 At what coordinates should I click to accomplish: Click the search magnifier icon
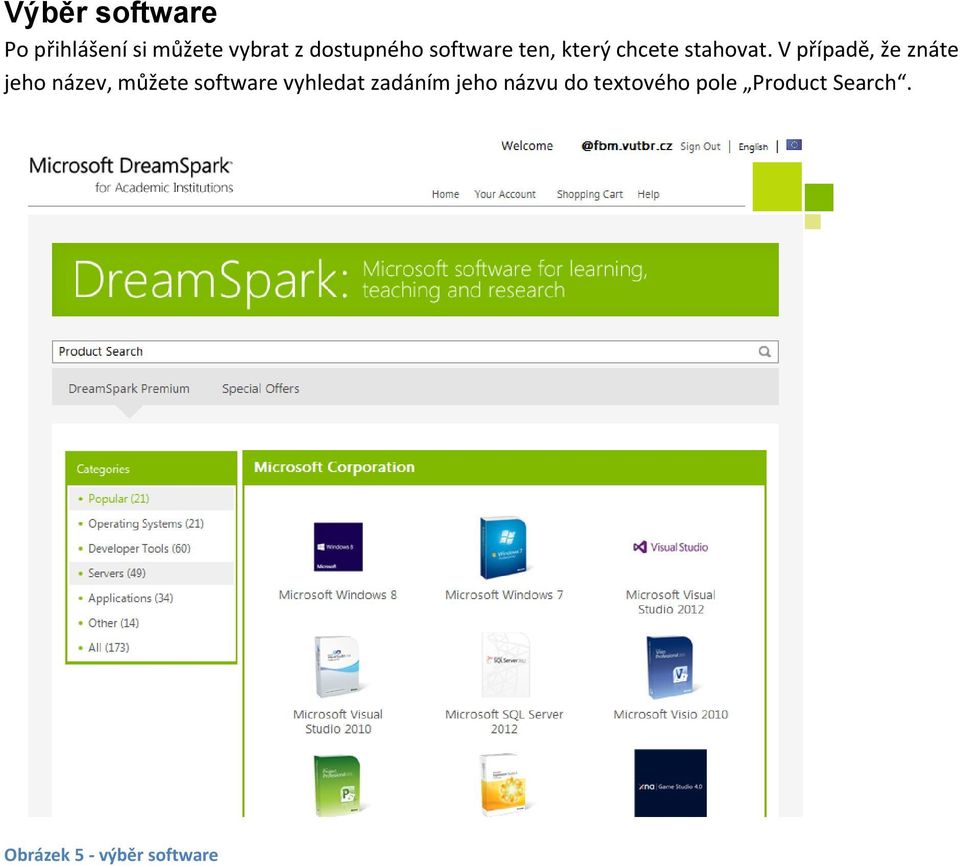(764, 352)
